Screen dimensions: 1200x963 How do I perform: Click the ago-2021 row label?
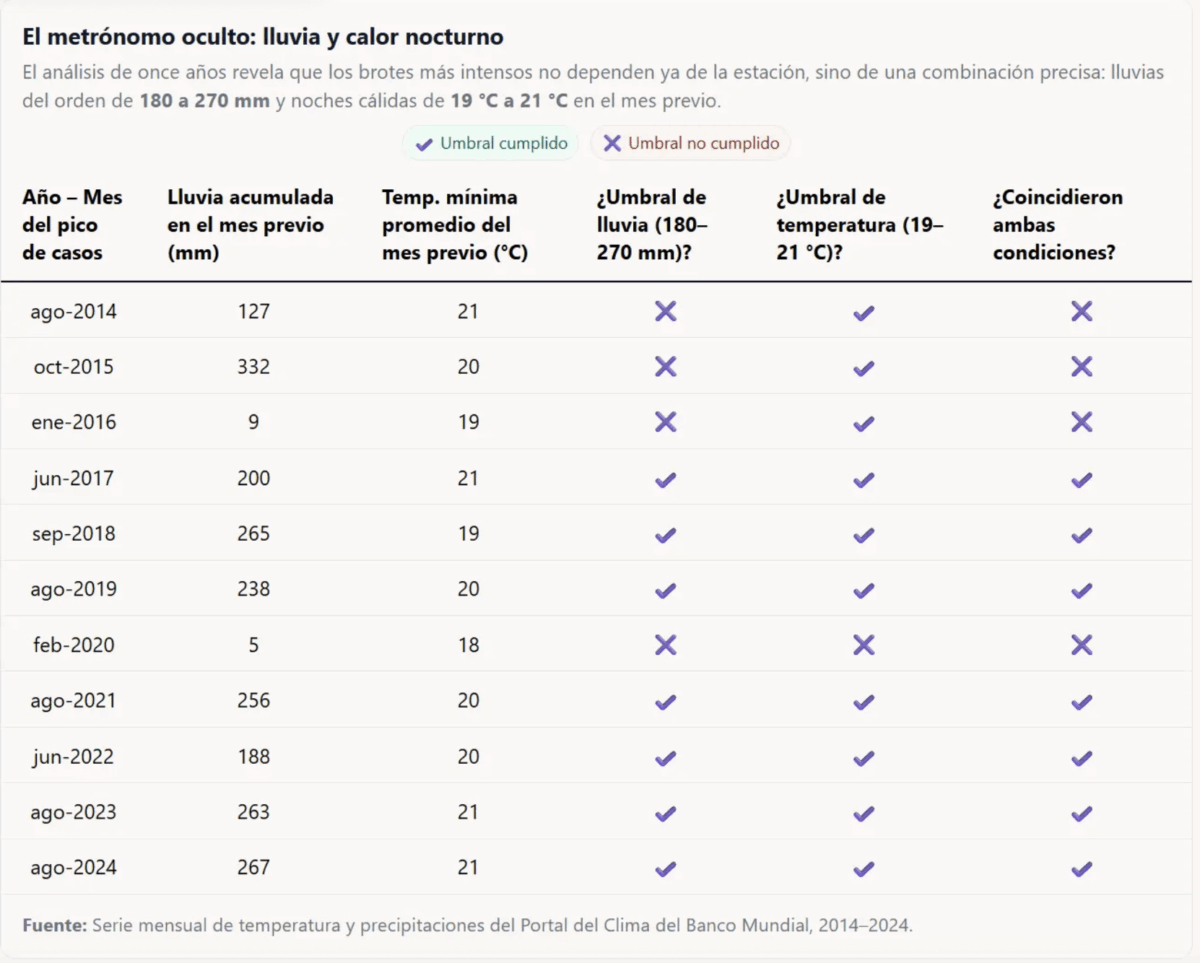(73, 701)
